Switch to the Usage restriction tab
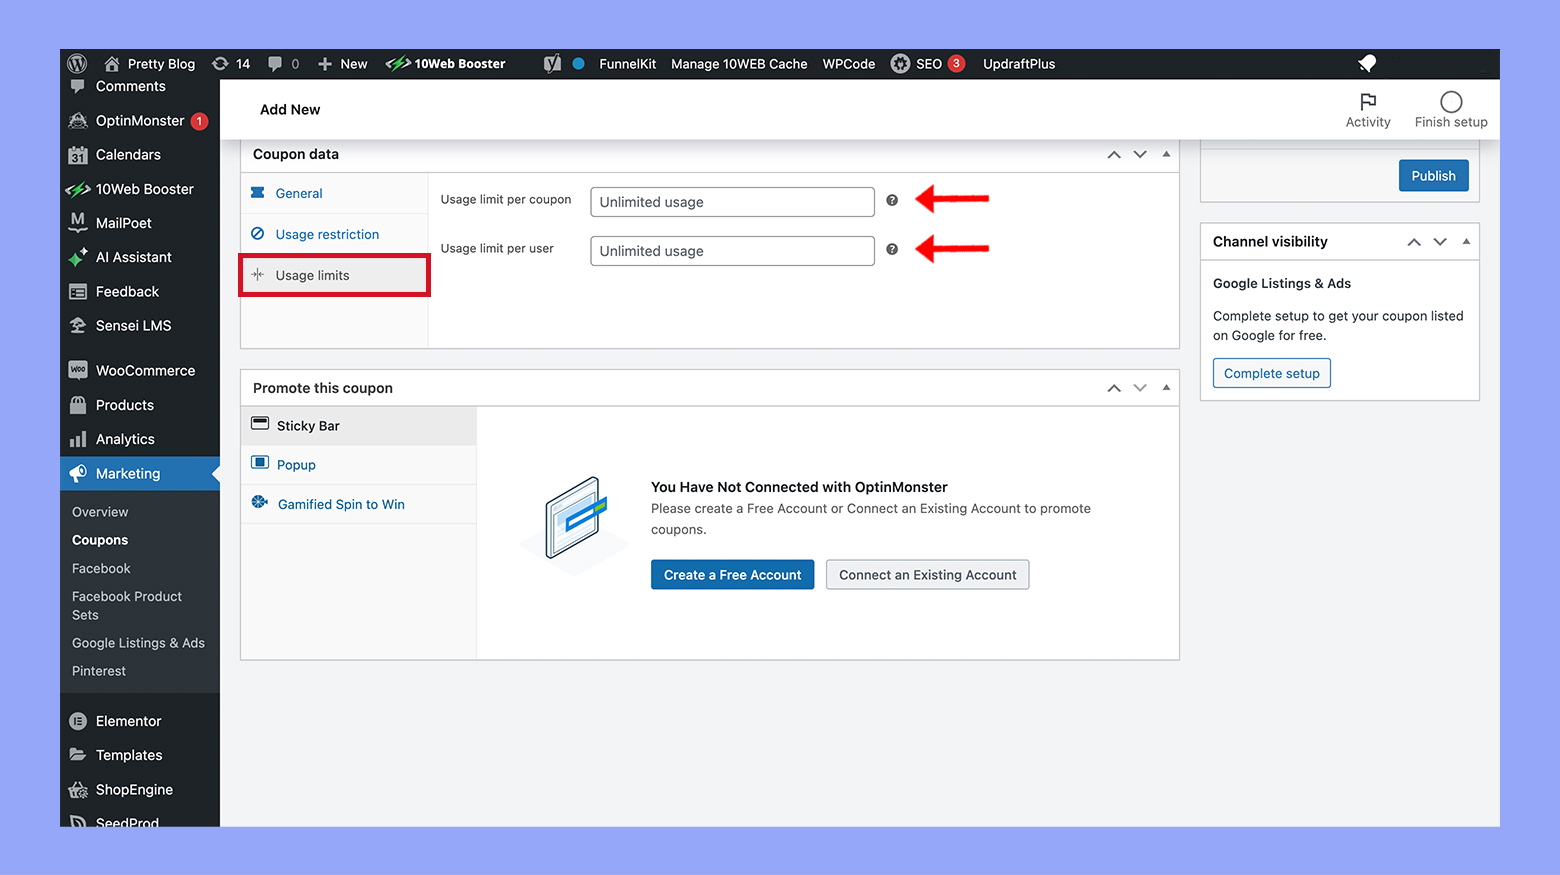1560x875 pixels. click(x=327, y=234)
